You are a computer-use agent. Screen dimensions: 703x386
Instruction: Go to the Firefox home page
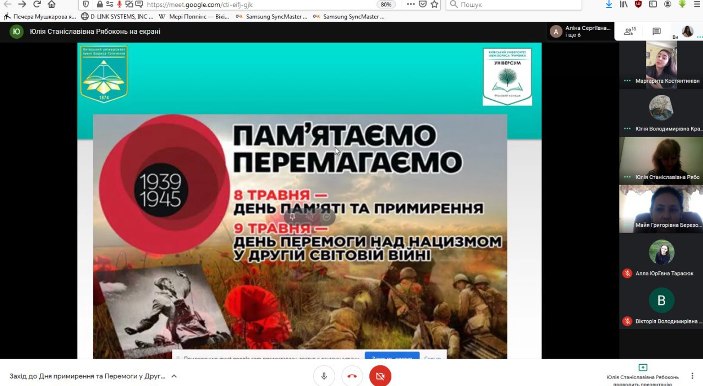click(52, 4)
